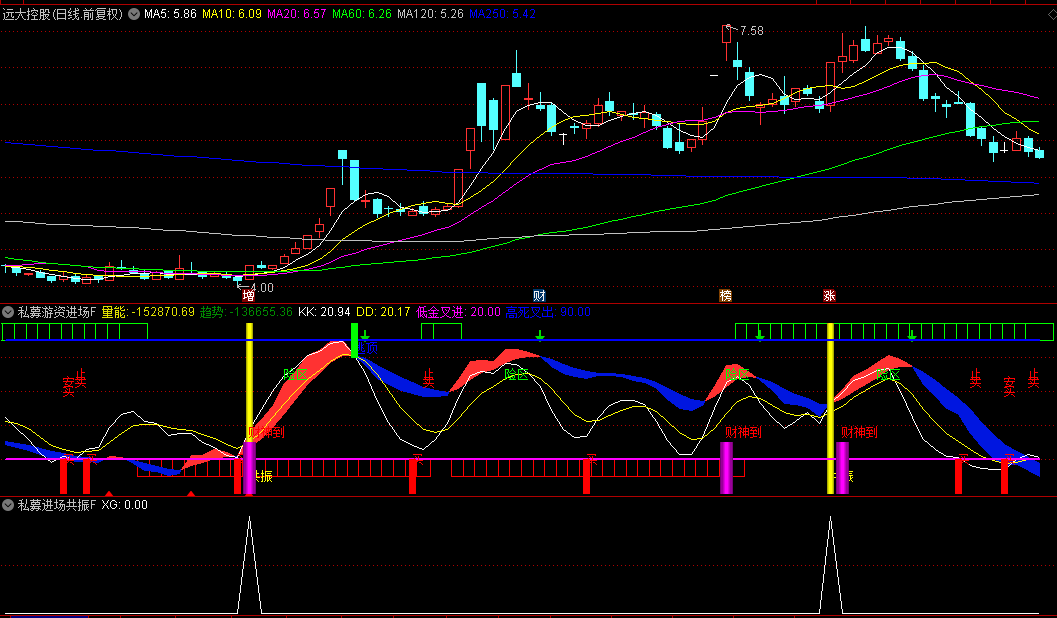Screen dimensions: 1057x618
Task: Open the 远大控股 main chart dropdown arrow
Action: coord(134,15)
